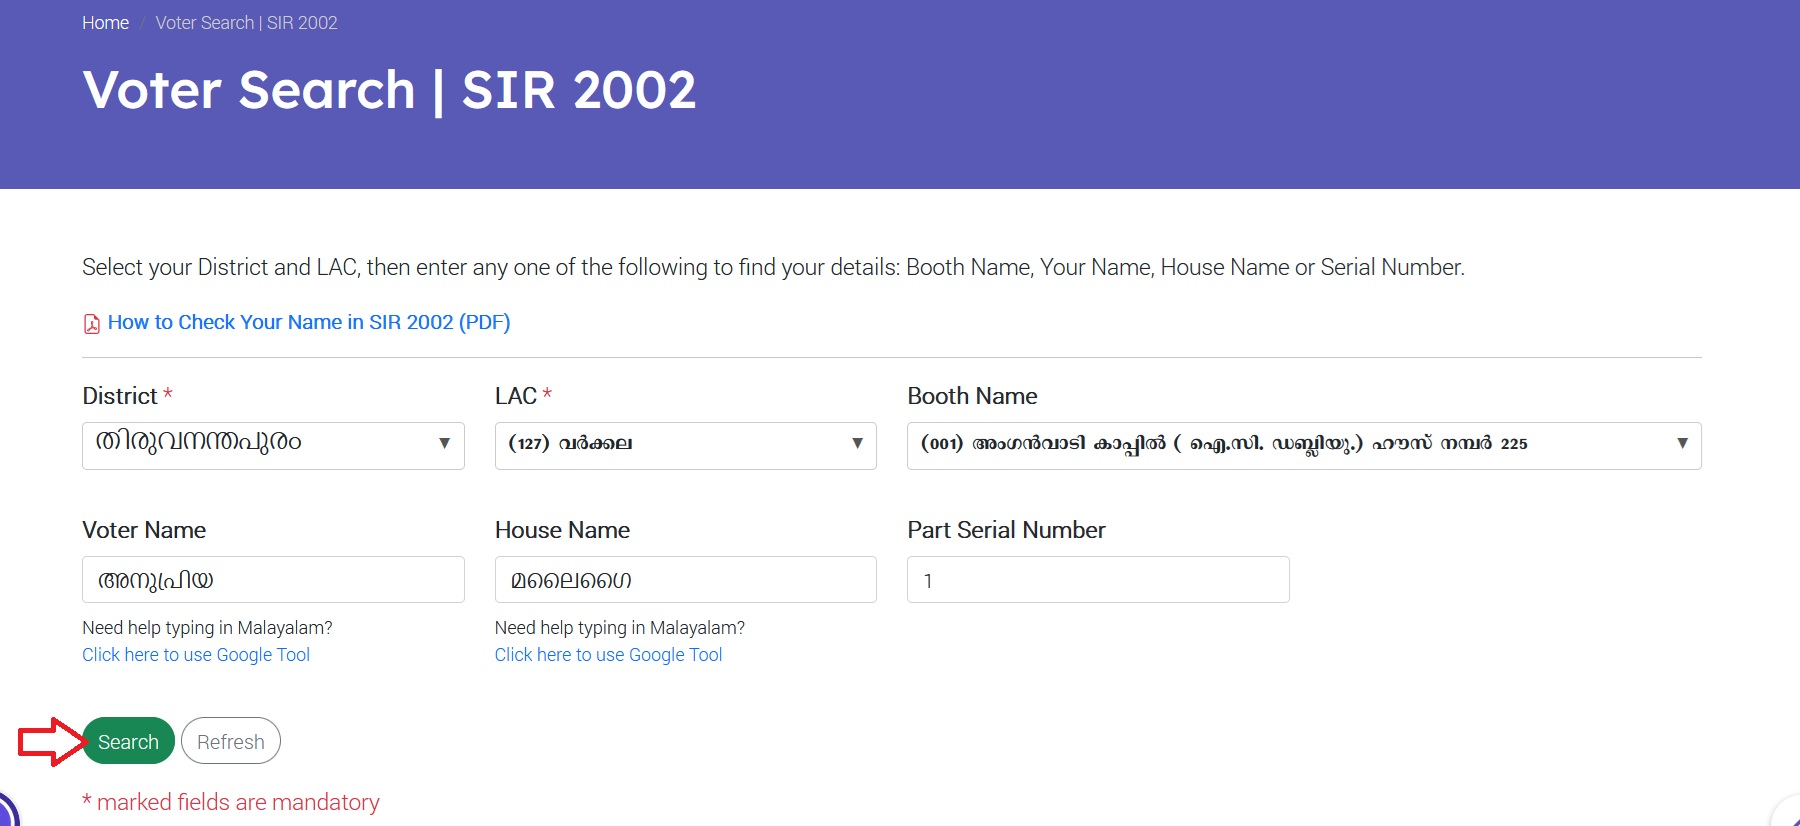Open Google Tool link under House Name
The width and height of the screenshot is (1800, 826).
(608, 655)
